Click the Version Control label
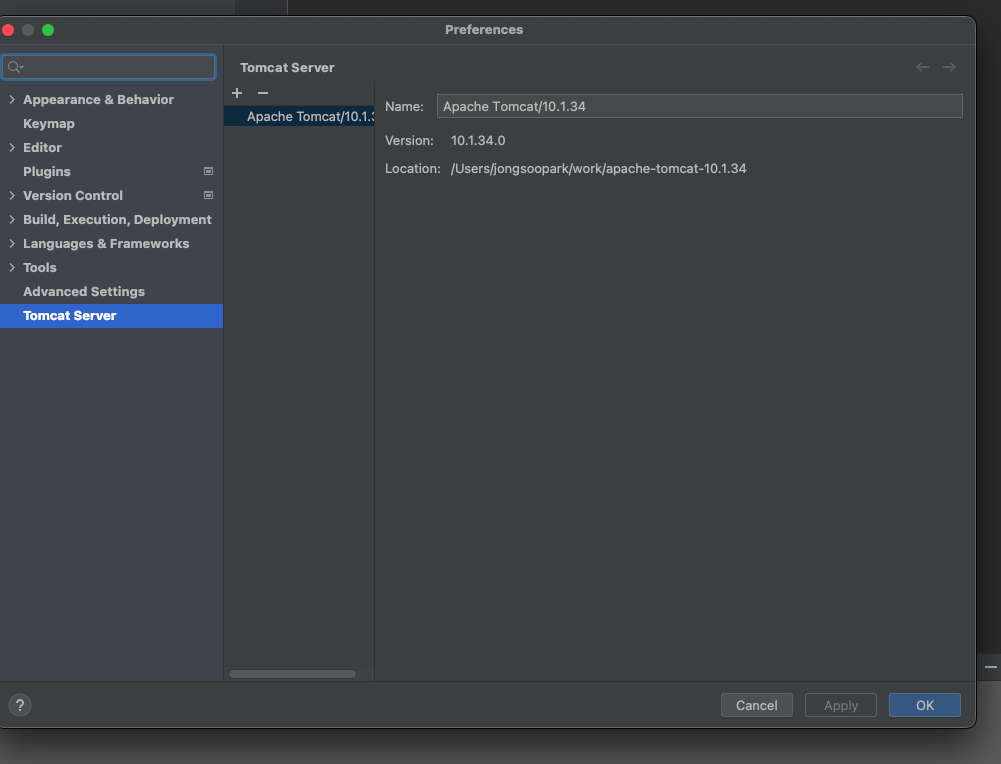Image resolution: width=1001 pixels, height=764 pixels. 73,195
